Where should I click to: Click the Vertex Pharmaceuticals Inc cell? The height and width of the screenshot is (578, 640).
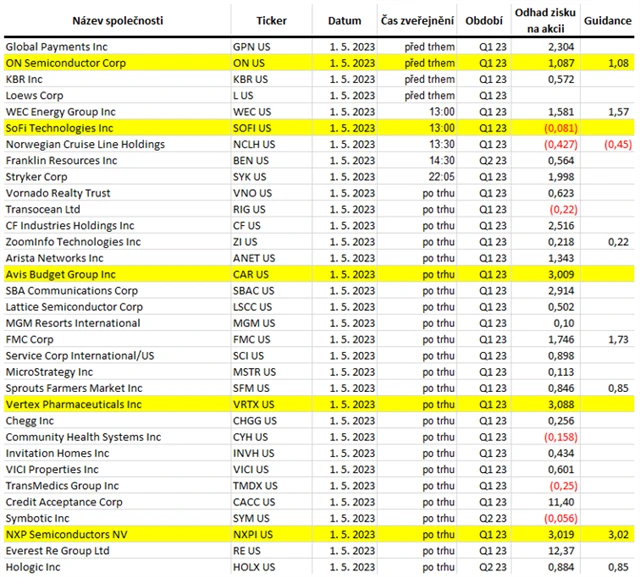click(x=74, y=404)
